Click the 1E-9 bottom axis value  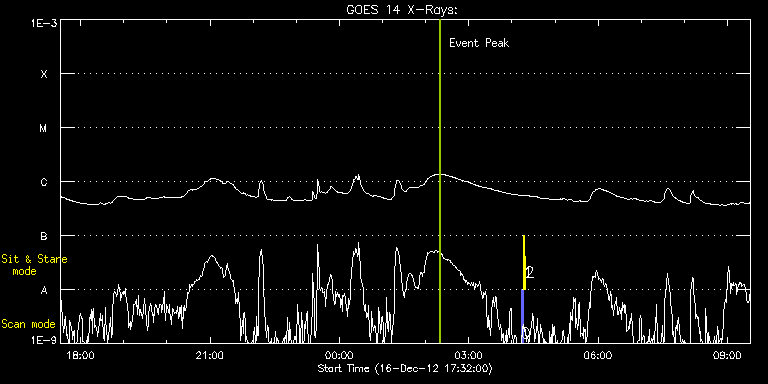[44, 339]
